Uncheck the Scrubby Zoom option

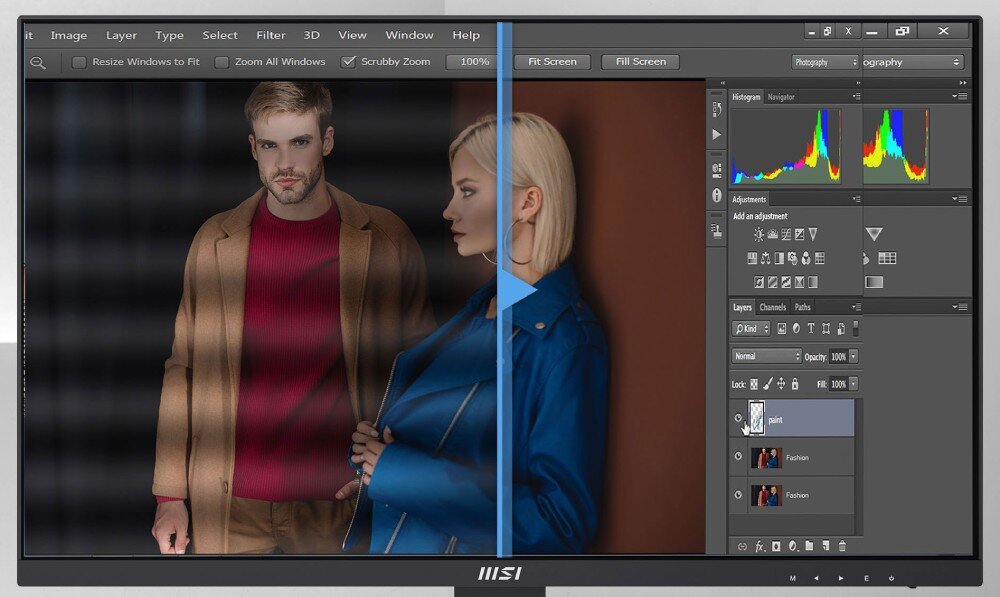pos(348,62)
